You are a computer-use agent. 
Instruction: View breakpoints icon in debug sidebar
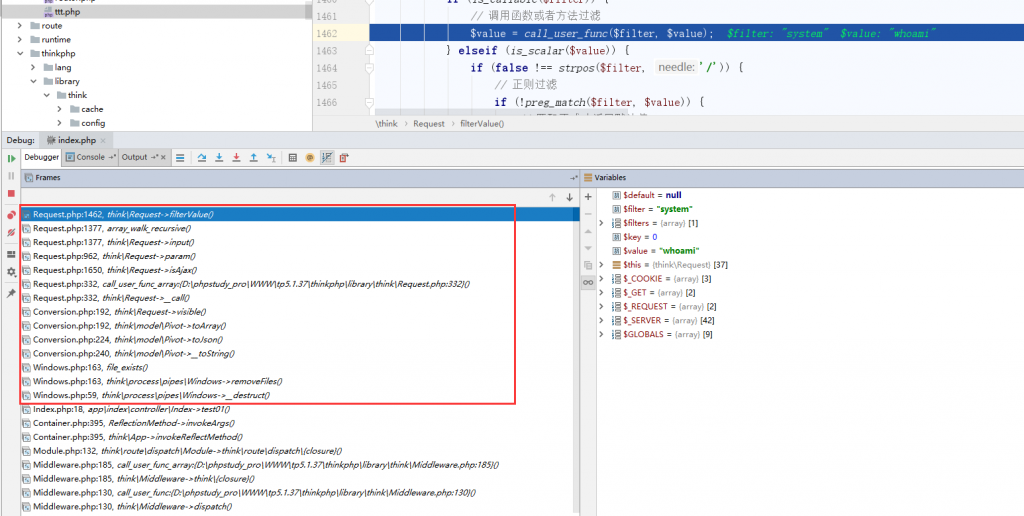pyautogui.click(x=11, y=215)
